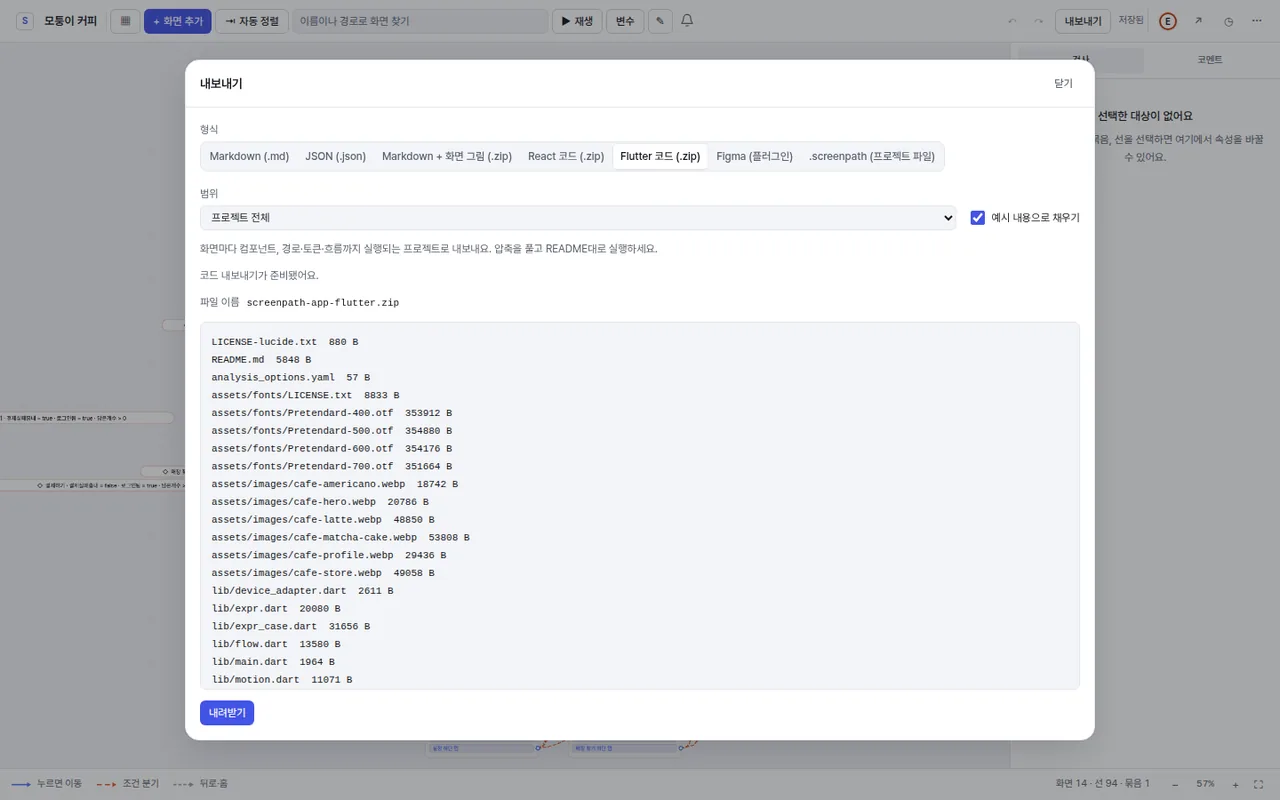Click the pencil edit icon in toolbar

(660, 21)
